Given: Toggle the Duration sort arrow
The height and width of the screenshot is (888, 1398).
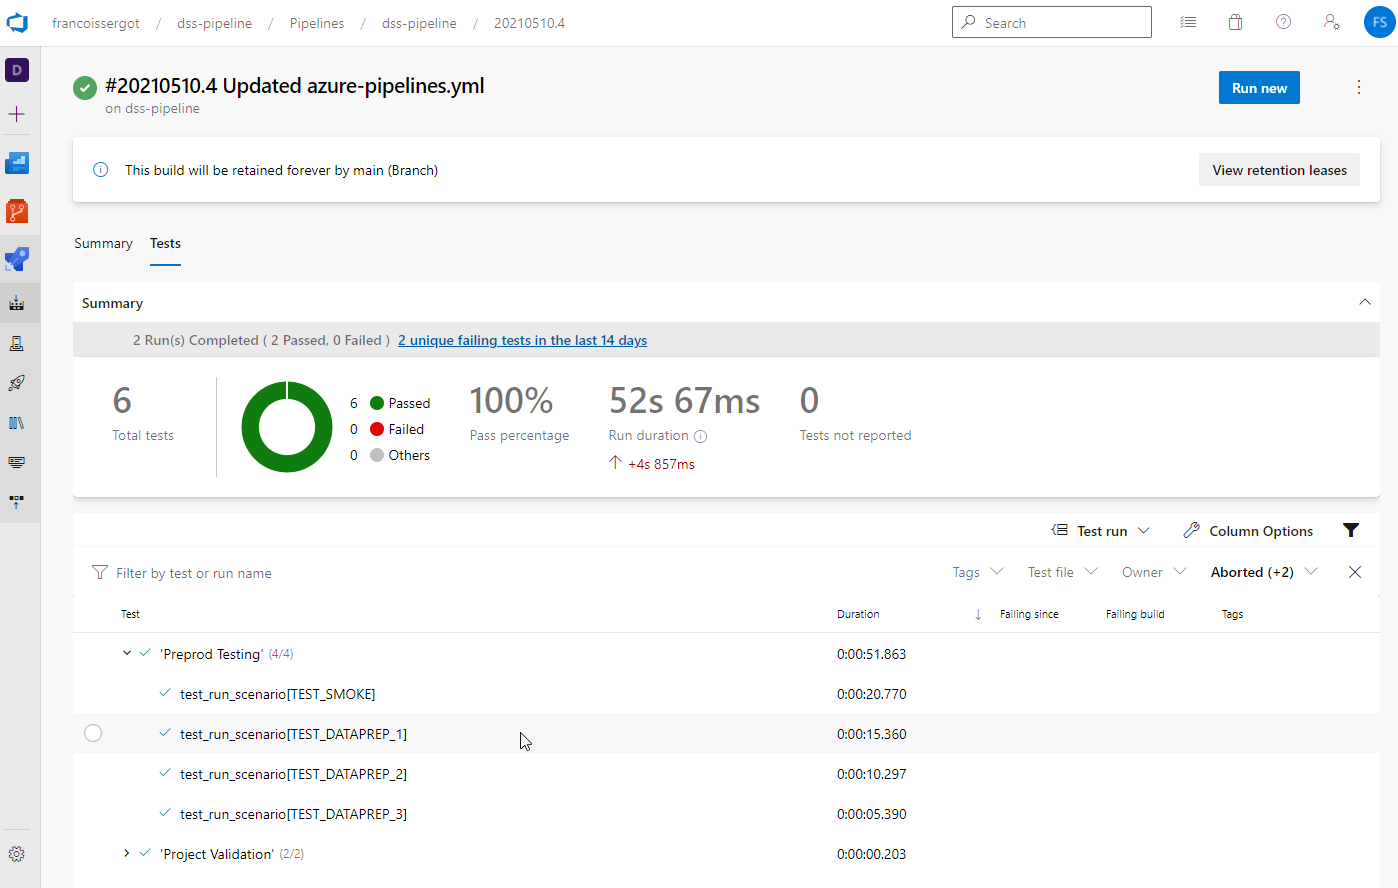Looking at the screenshot, I should click(x=977, y=614).
